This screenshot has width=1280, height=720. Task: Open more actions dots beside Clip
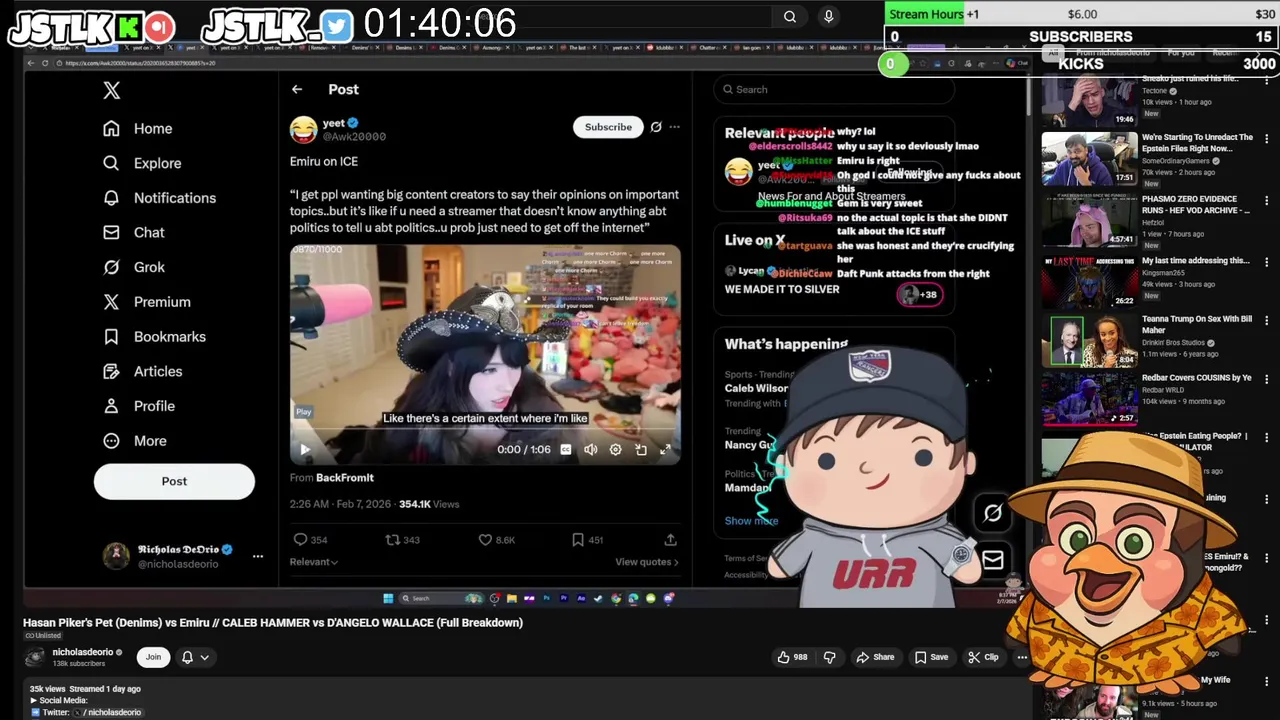point(1022,657)
